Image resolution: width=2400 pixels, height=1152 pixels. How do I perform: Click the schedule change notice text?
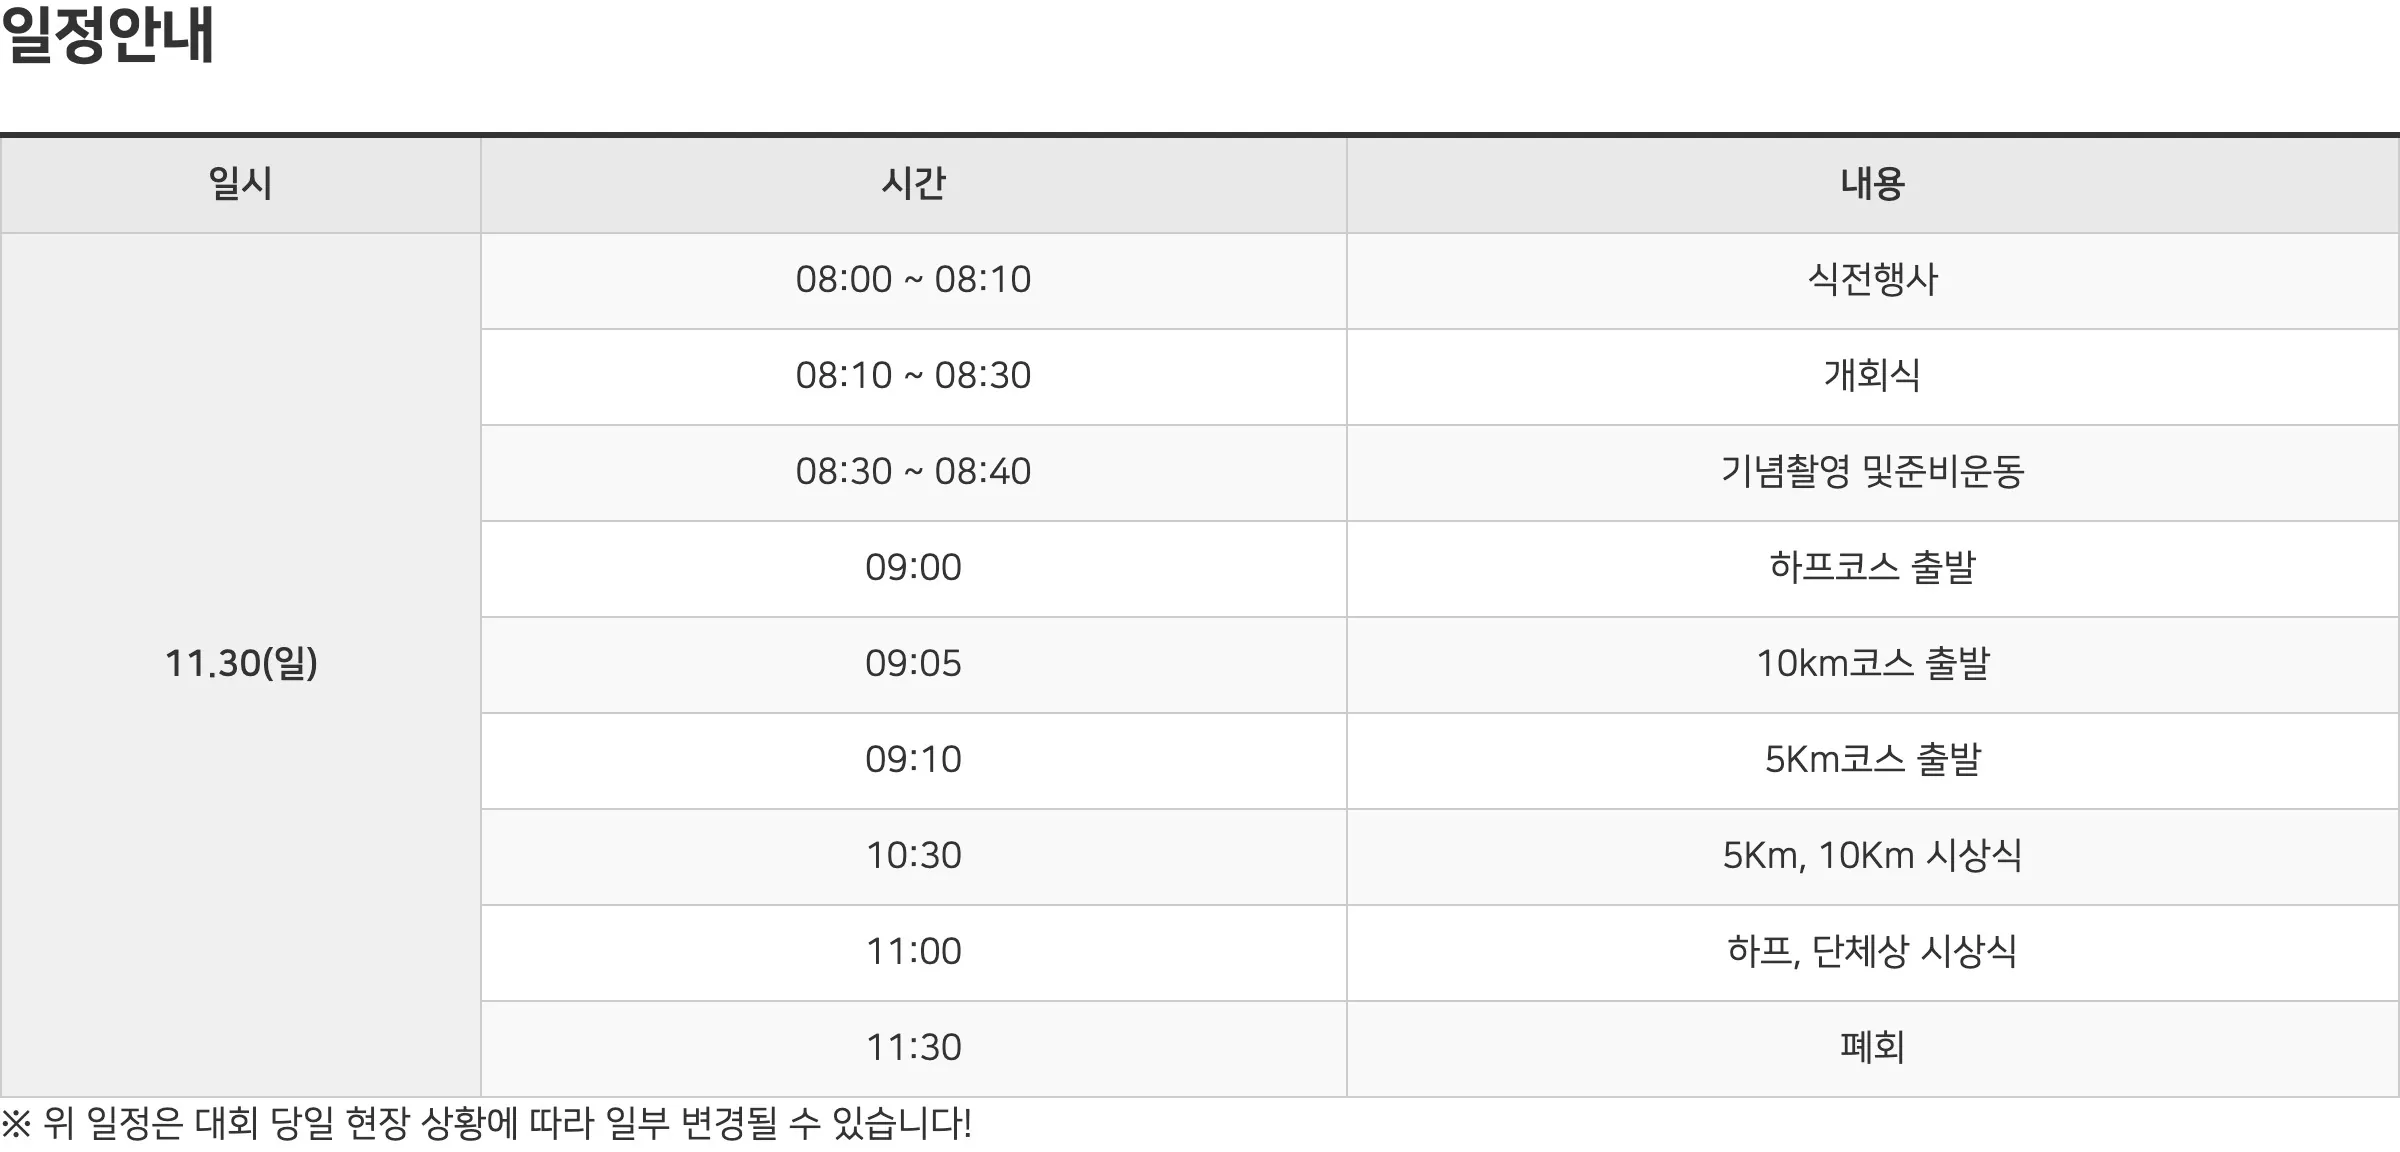[x=486, y=1124]
